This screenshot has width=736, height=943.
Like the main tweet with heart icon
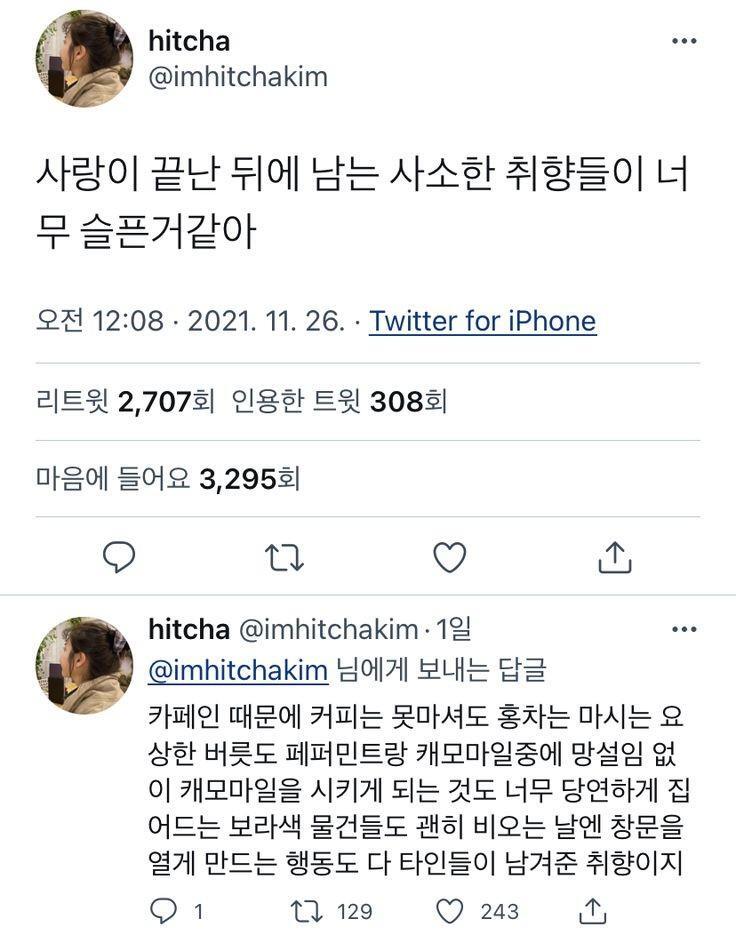[450, 557]
